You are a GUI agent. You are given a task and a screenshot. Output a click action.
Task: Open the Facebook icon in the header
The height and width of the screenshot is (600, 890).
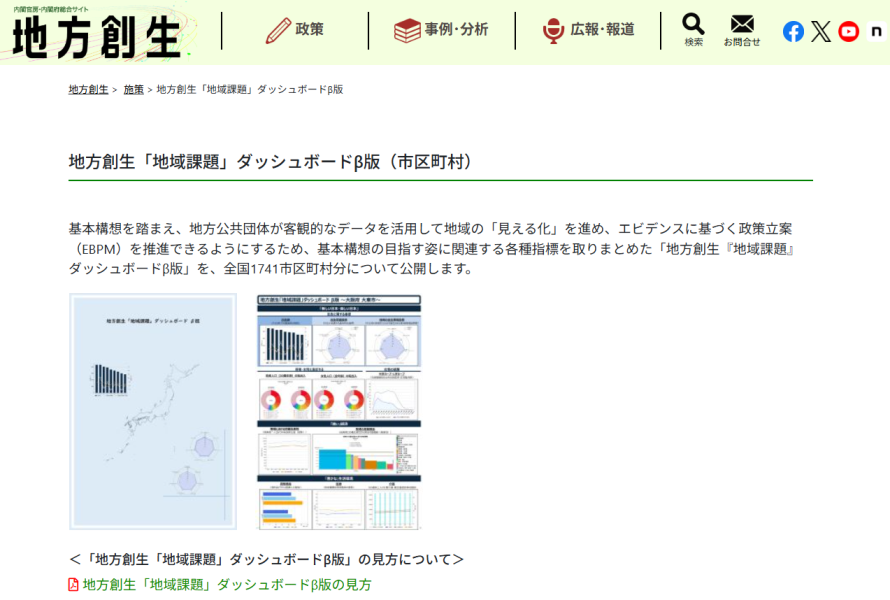793,31
